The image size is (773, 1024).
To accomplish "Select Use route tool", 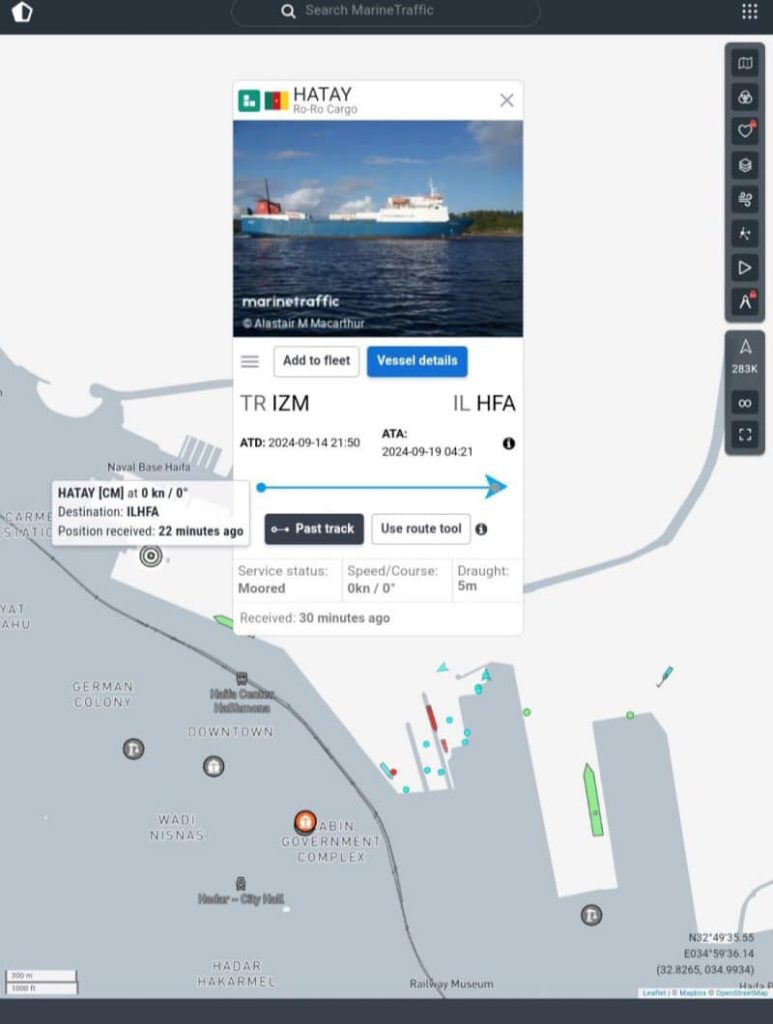I will [421, 529].
